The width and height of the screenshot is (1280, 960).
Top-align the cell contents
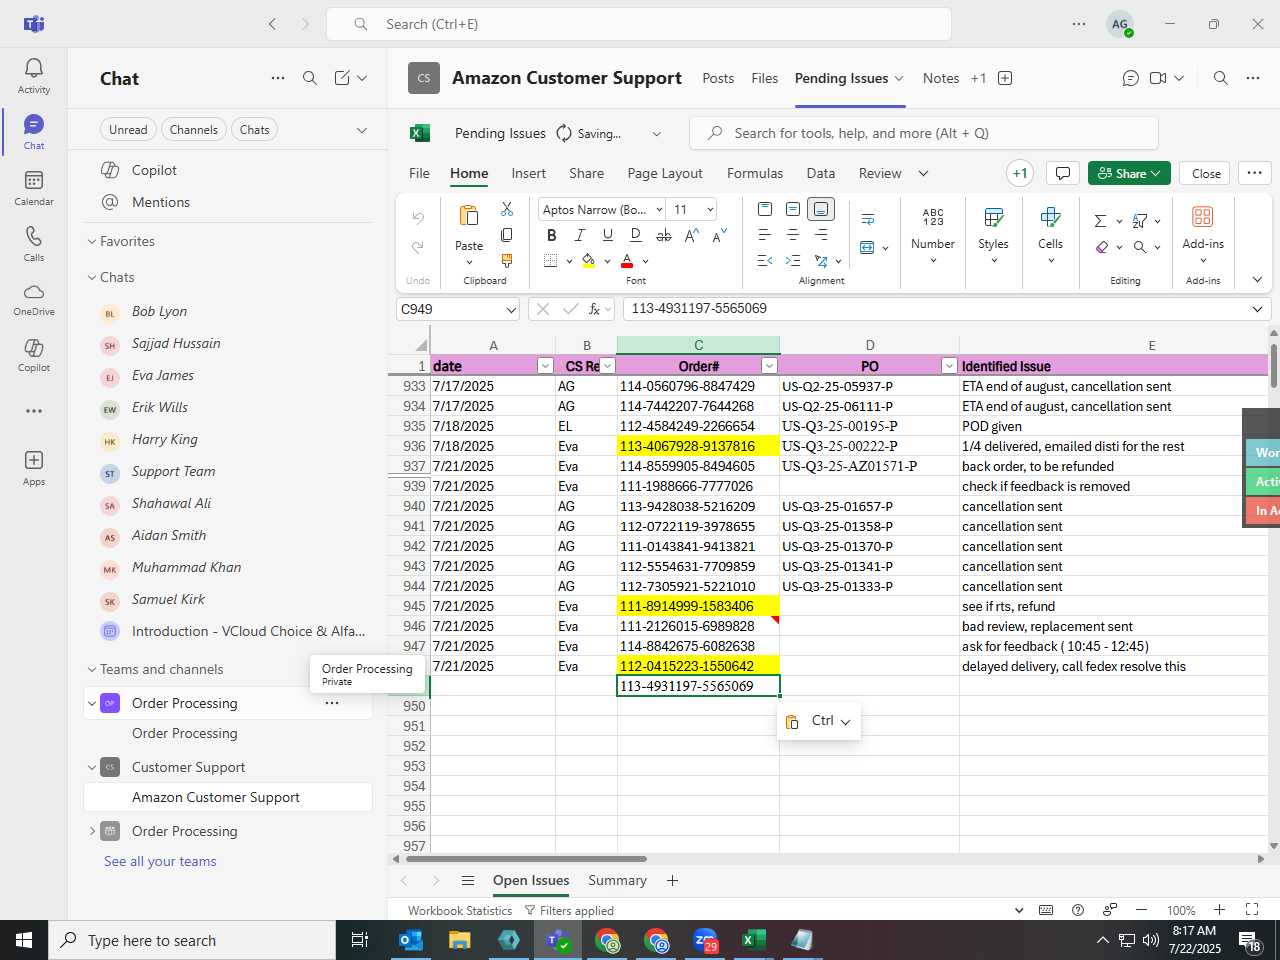[x=765, y=209]
